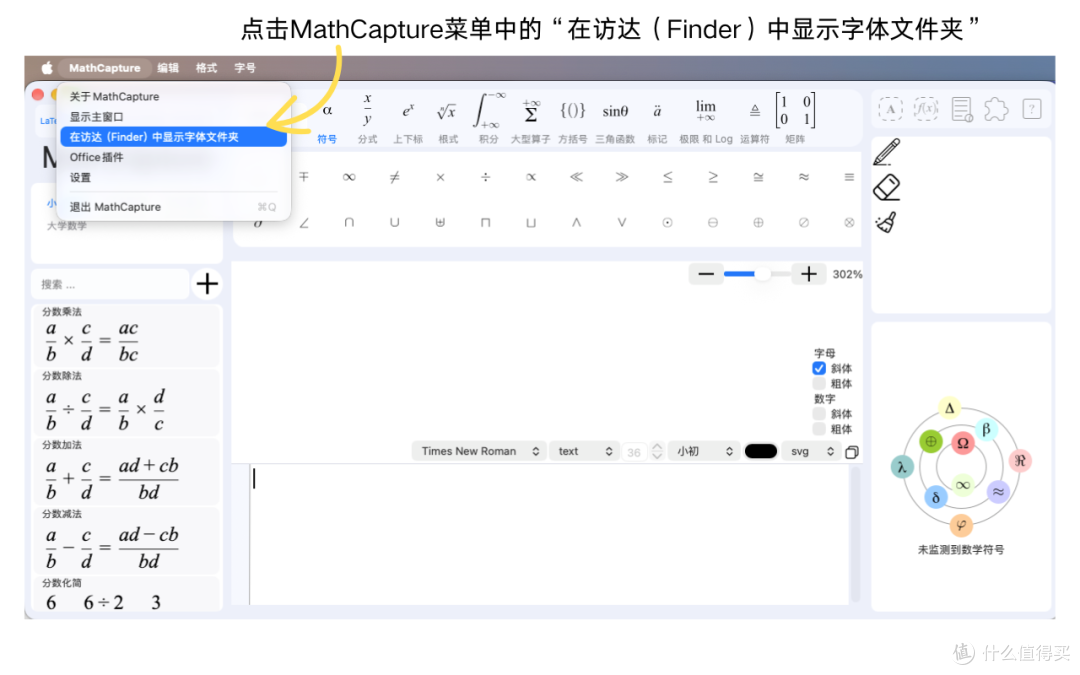
Task: Open the 编辑 menu
Action: [x=167, y=68]
